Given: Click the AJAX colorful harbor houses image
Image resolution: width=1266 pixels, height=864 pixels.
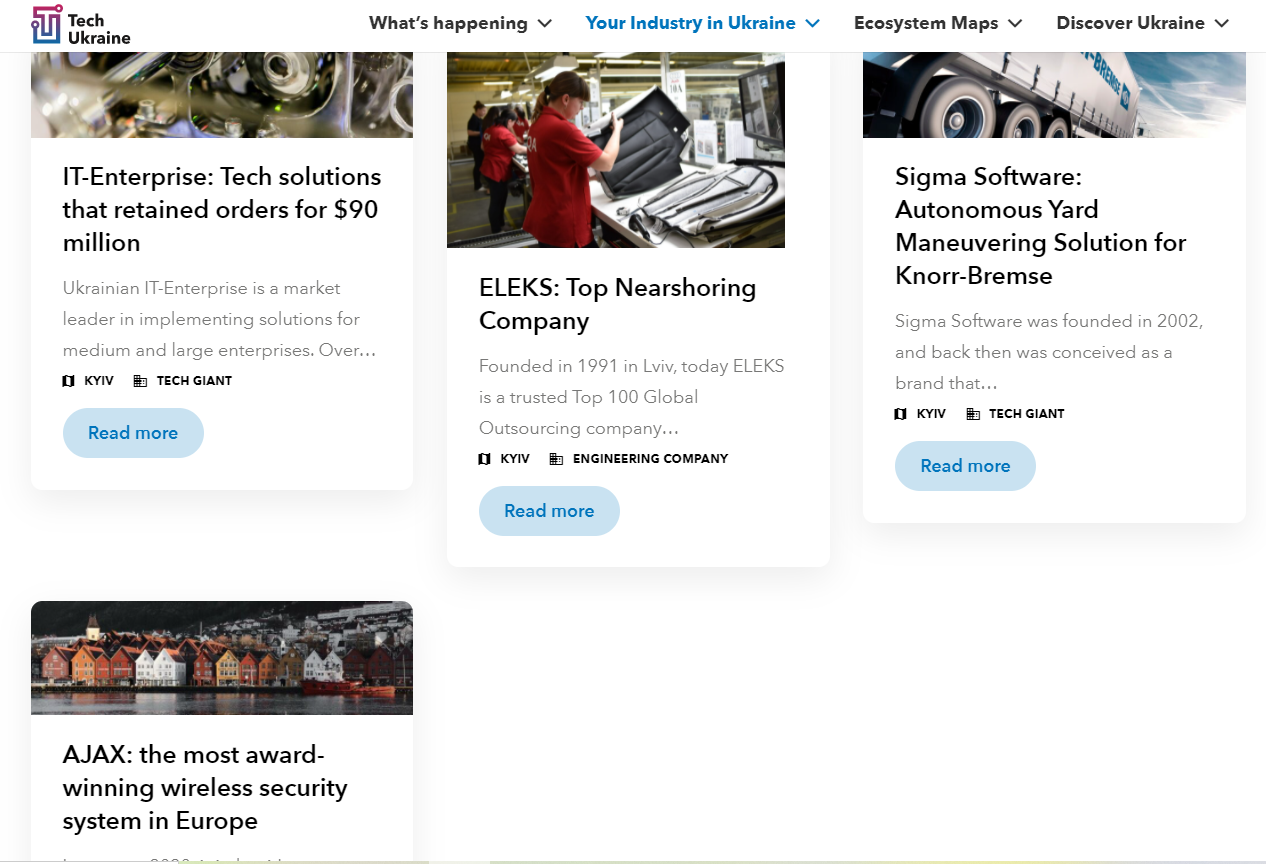Looking at the screenshot, I should [222, 658].
